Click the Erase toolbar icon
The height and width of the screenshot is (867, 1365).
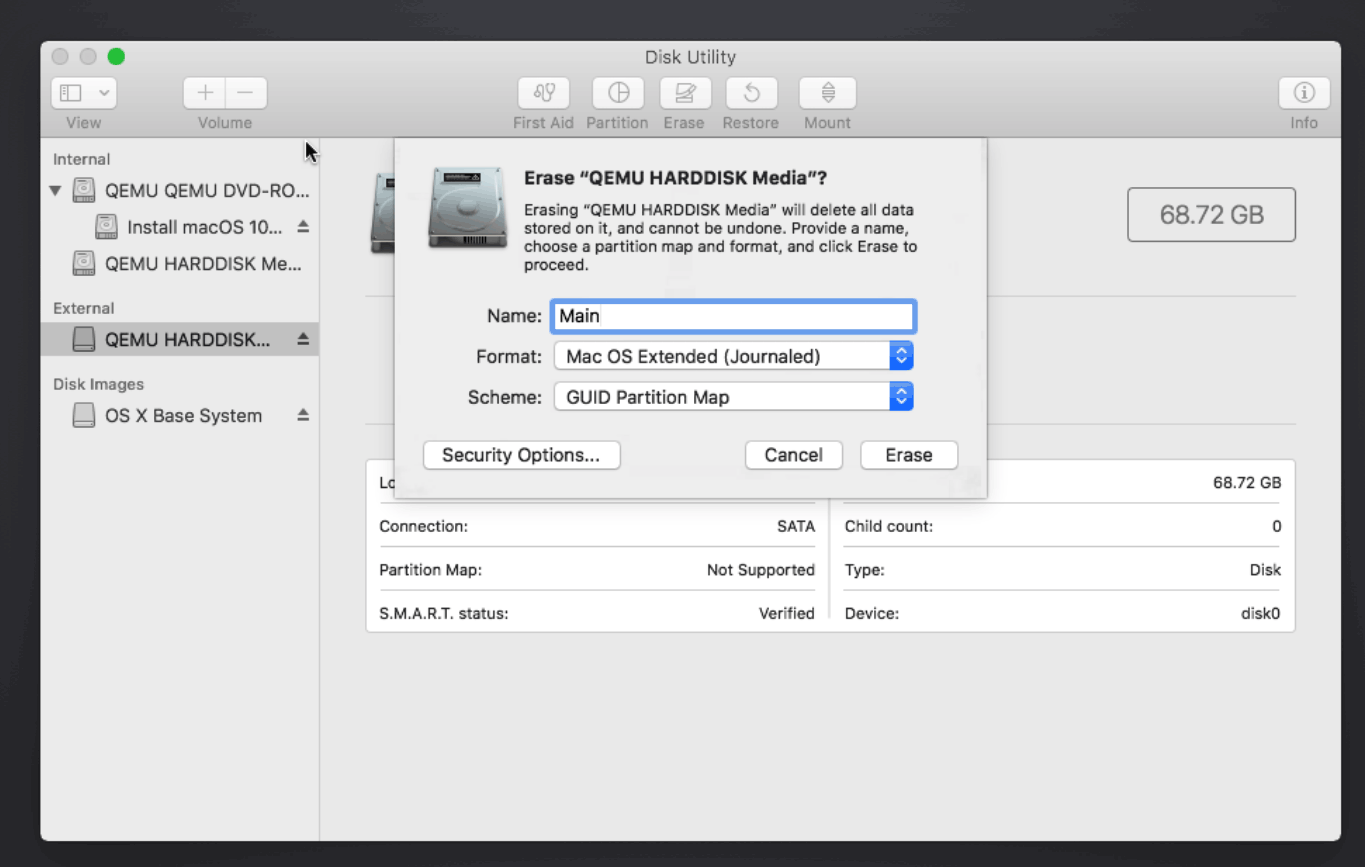point(685,93)
